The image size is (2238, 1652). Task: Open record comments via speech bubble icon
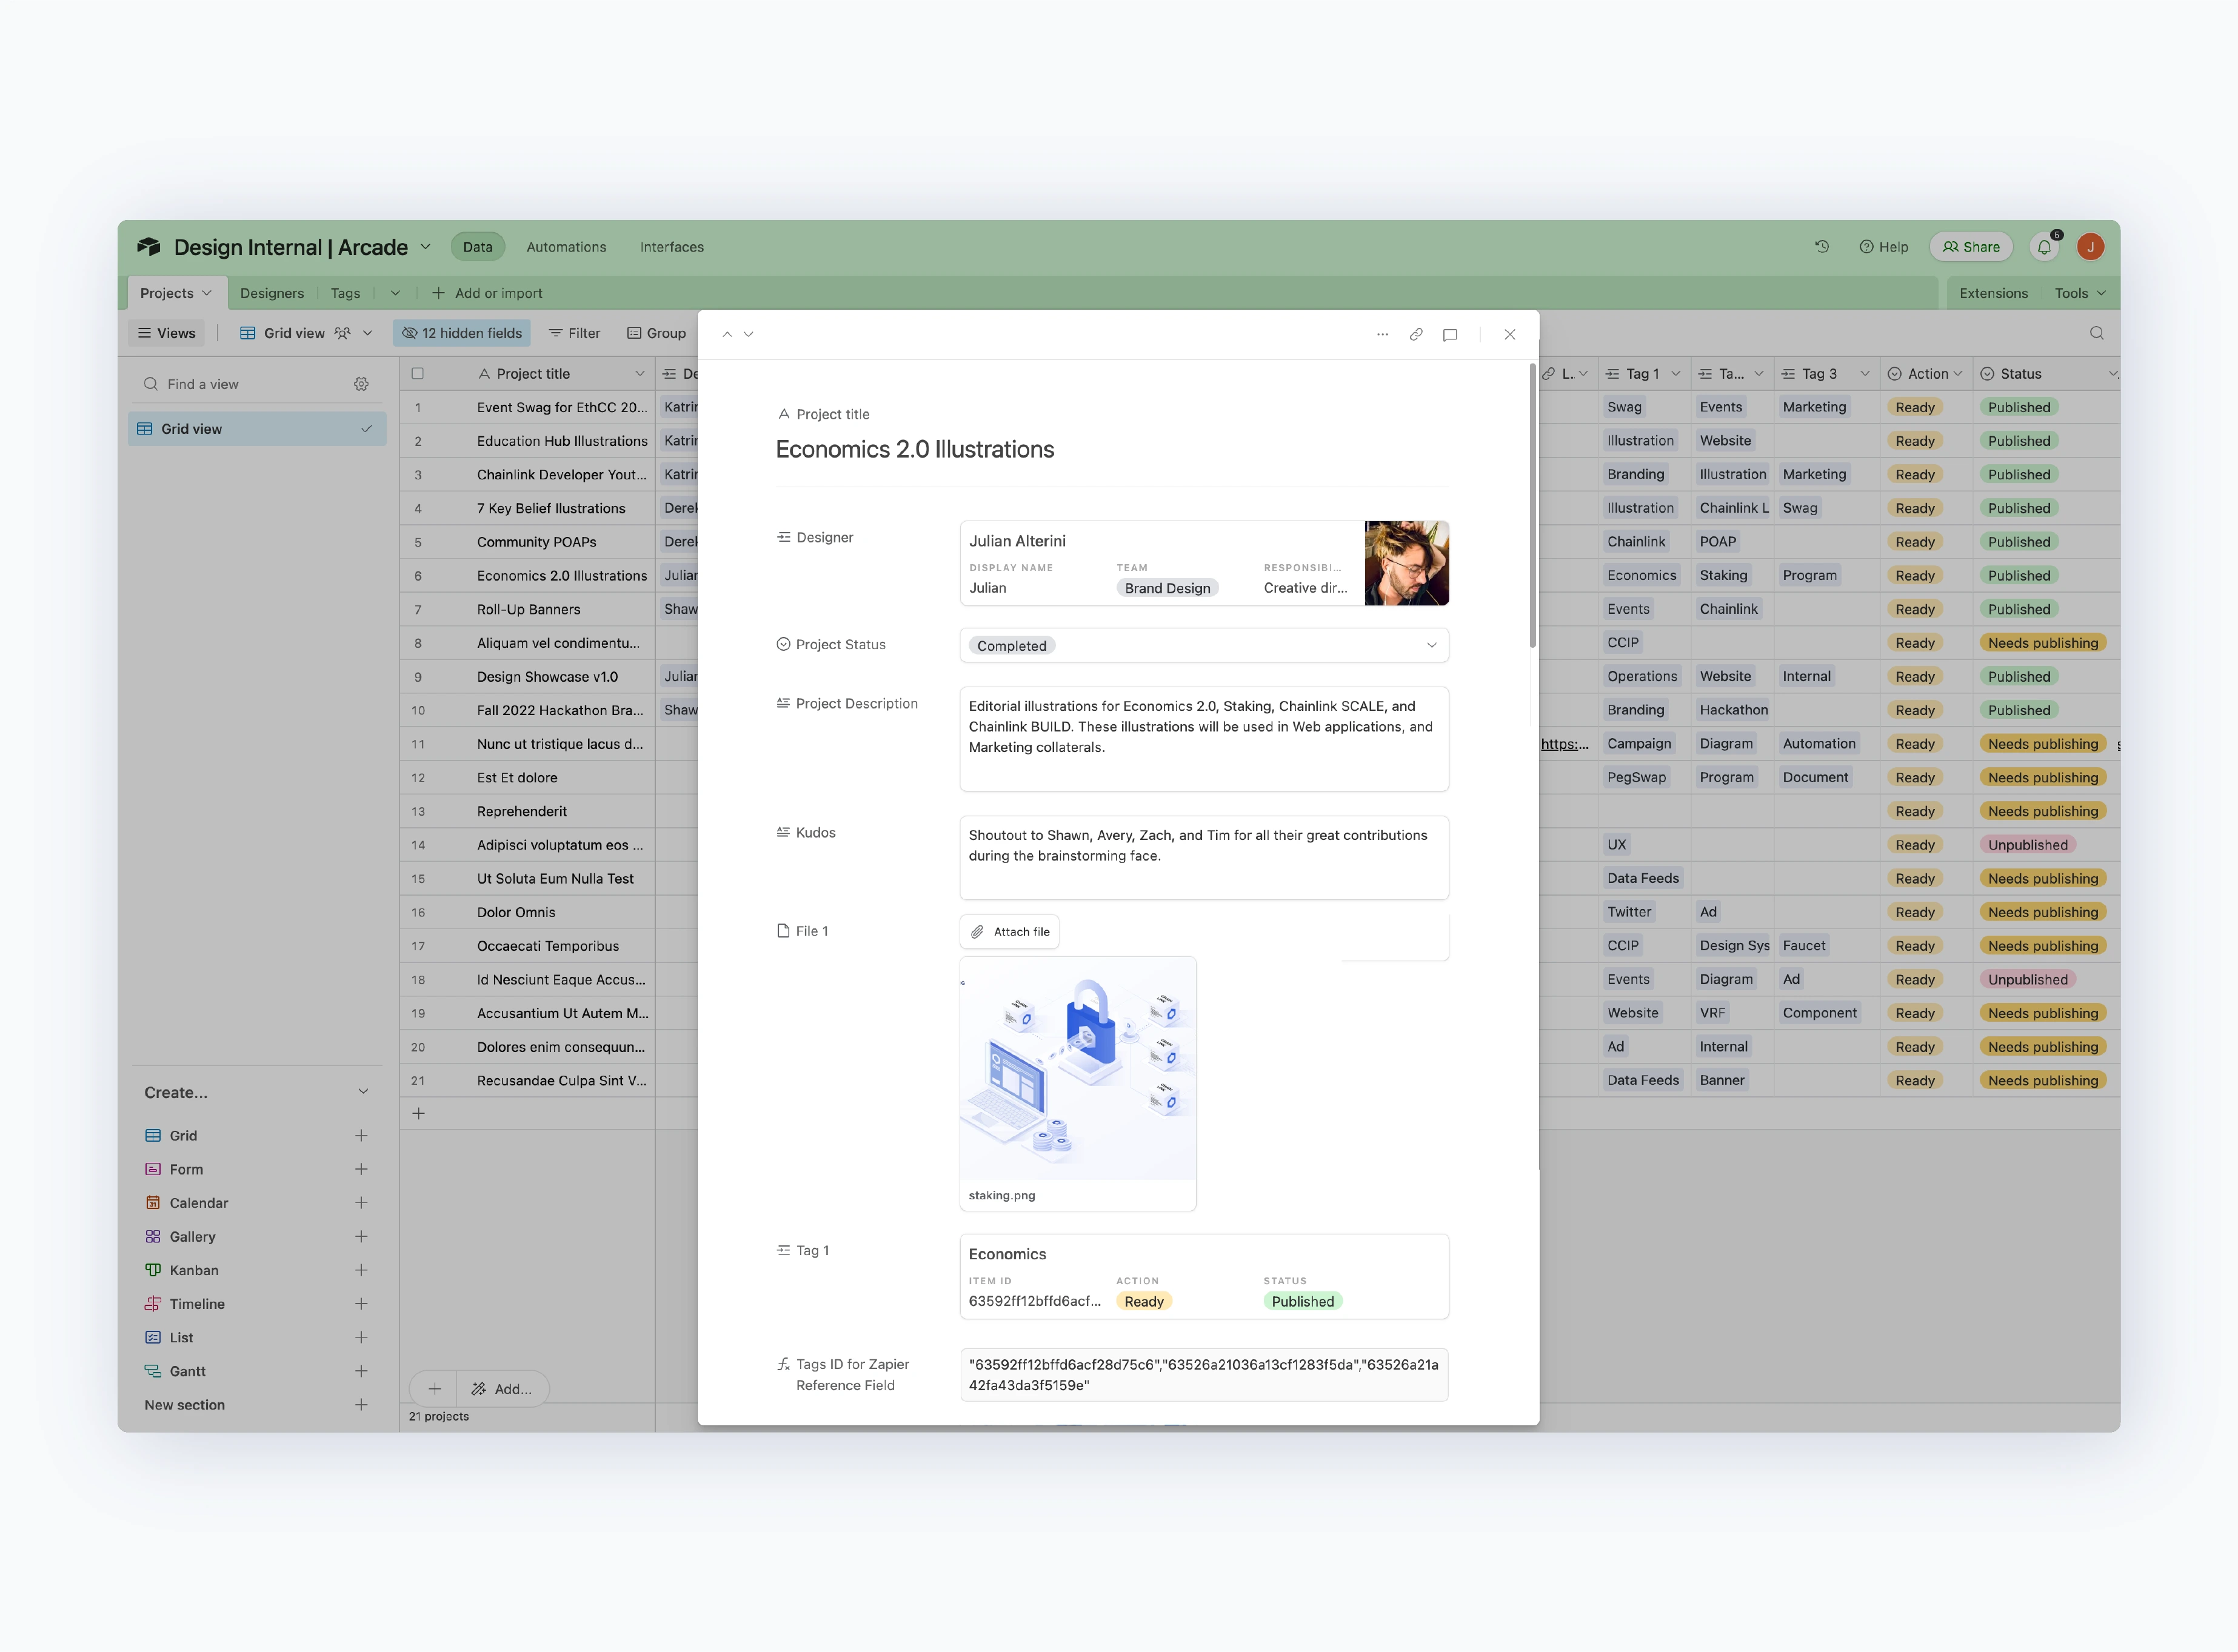pyautogui.click(x=1451, y=334)
